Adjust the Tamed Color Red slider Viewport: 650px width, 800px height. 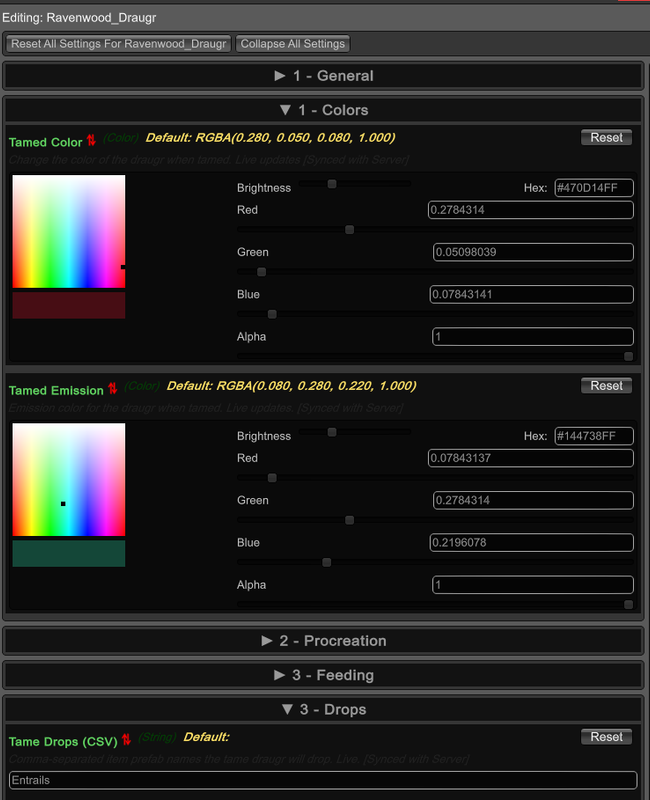[435, 230]
